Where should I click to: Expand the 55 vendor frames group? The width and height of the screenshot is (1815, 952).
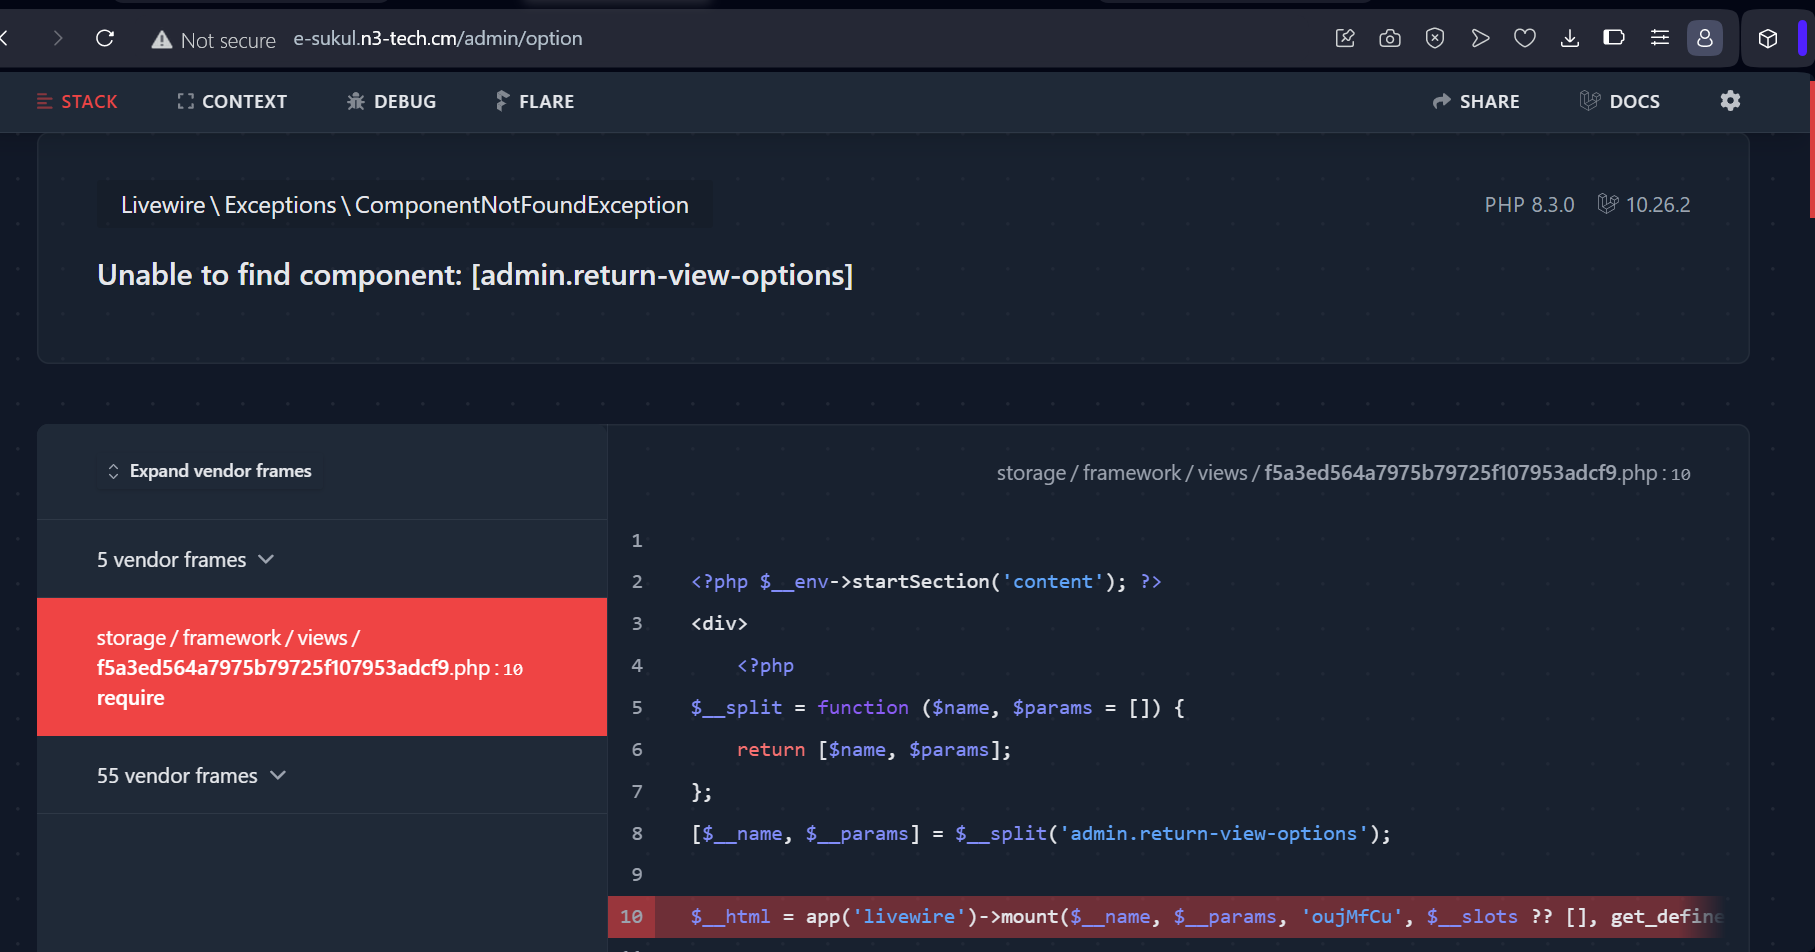point(191,776)
